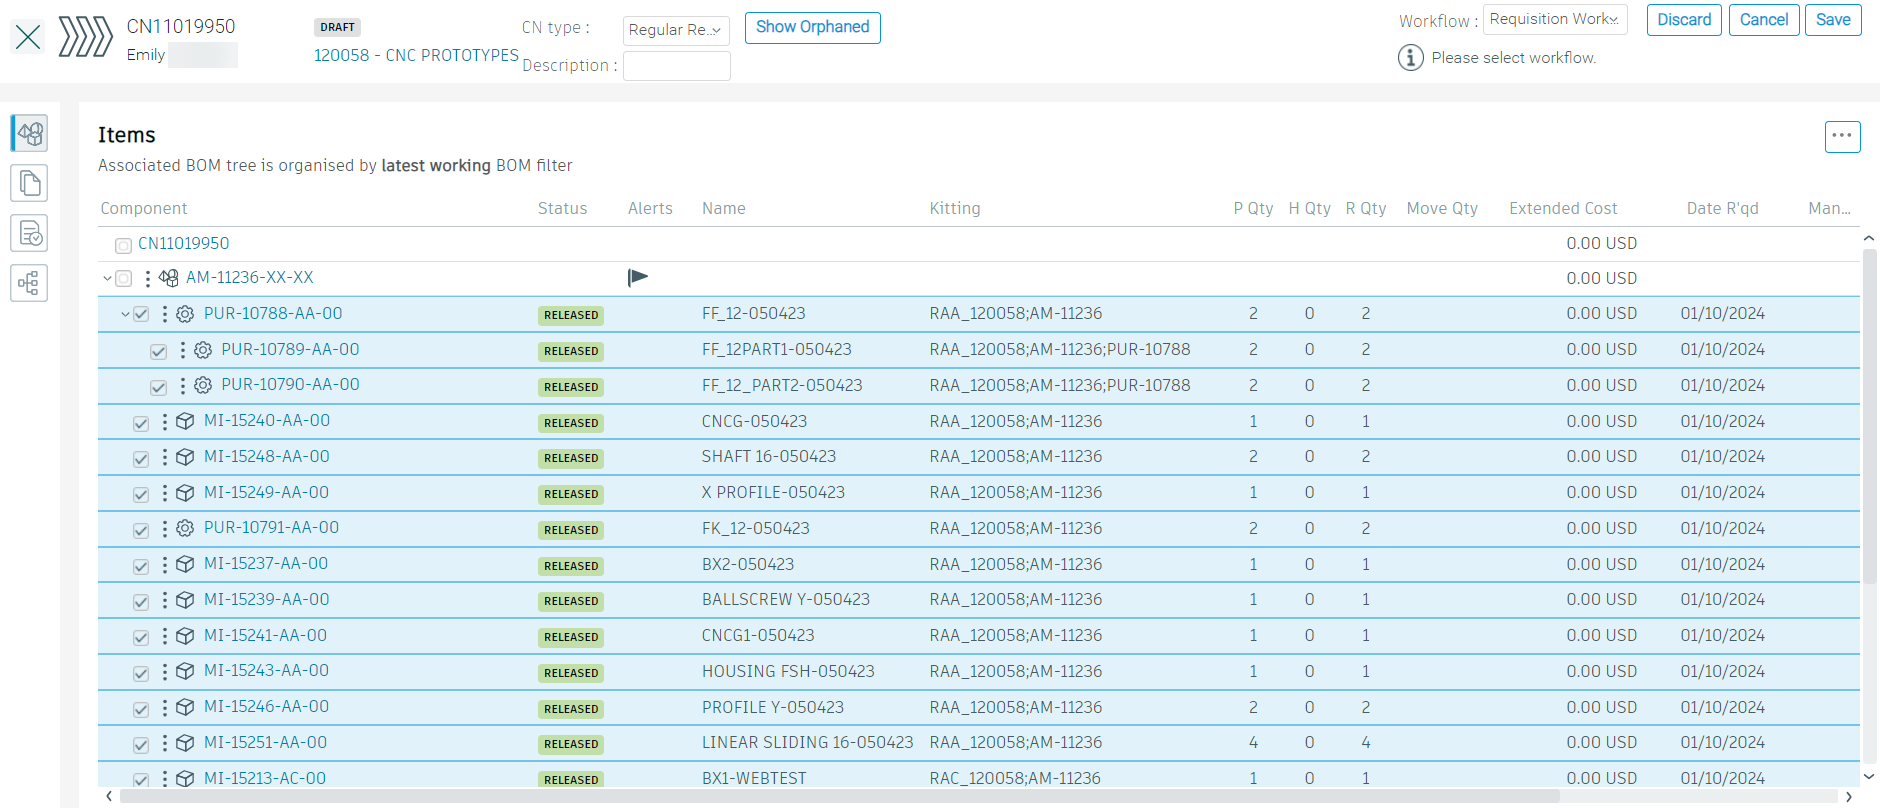
Task: Open the CN11019950 component link
Action: click(183, 243)
